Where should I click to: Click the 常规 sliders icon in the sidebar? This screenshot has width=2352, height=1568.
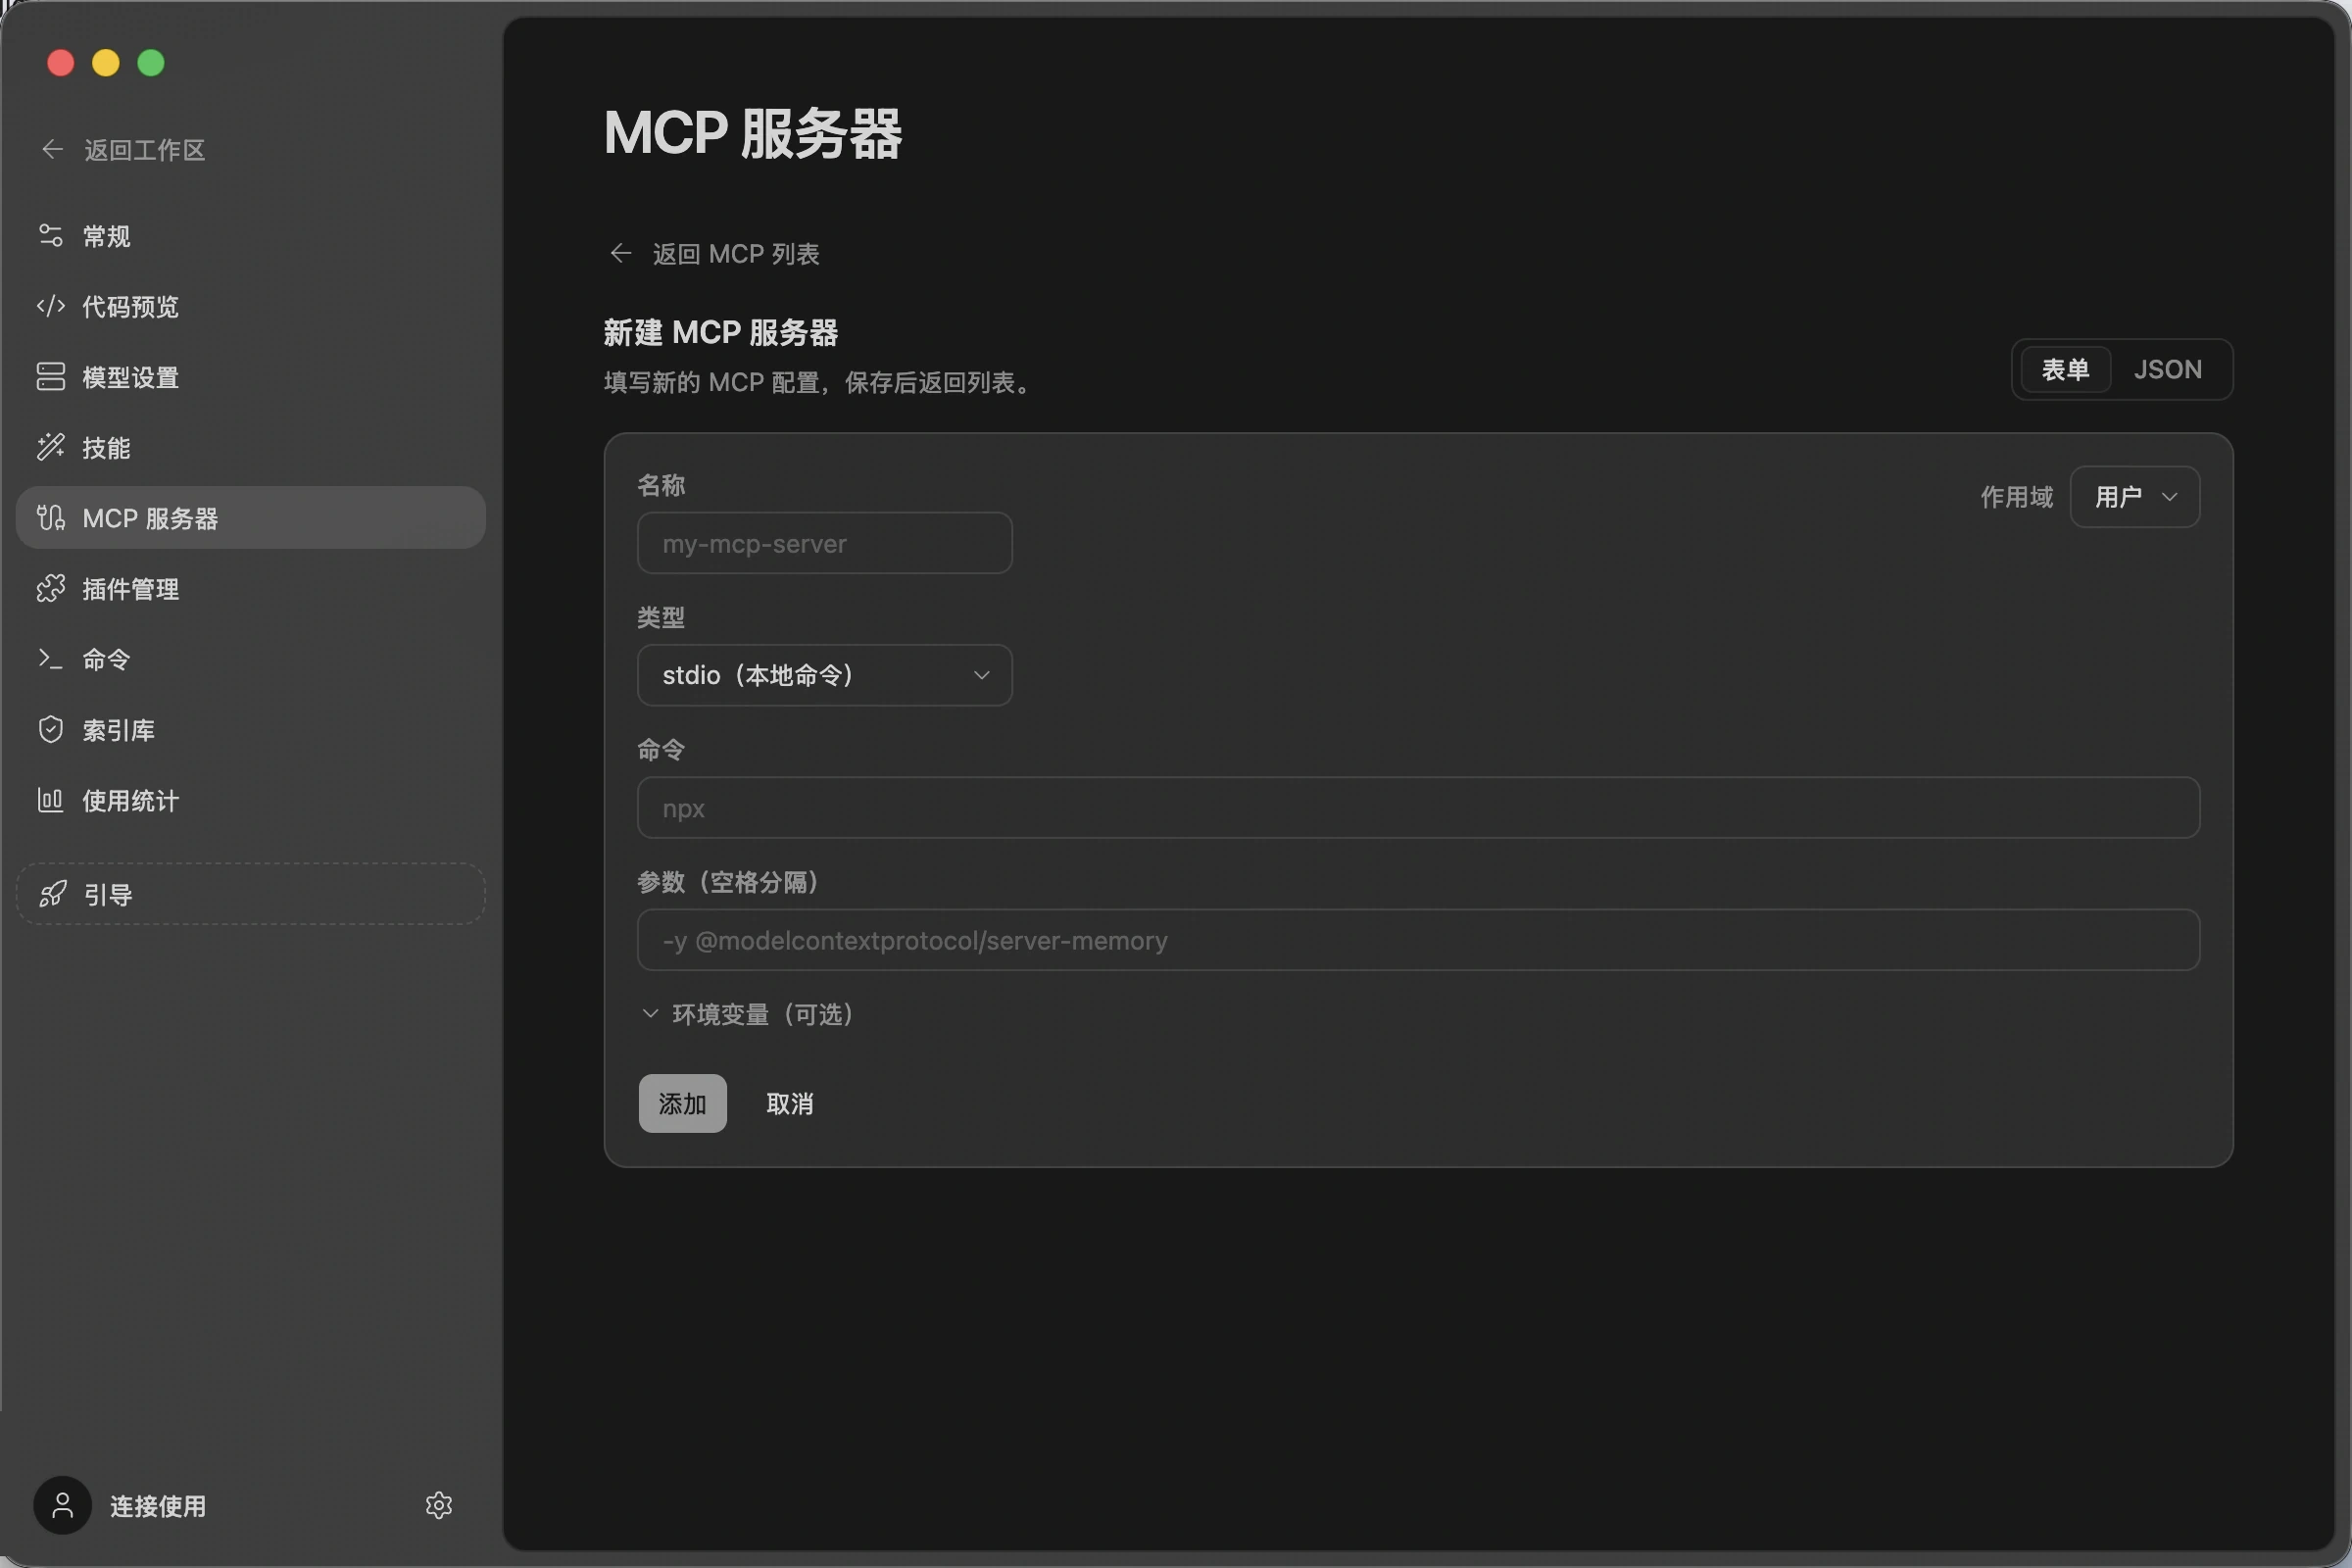[50, 236]
